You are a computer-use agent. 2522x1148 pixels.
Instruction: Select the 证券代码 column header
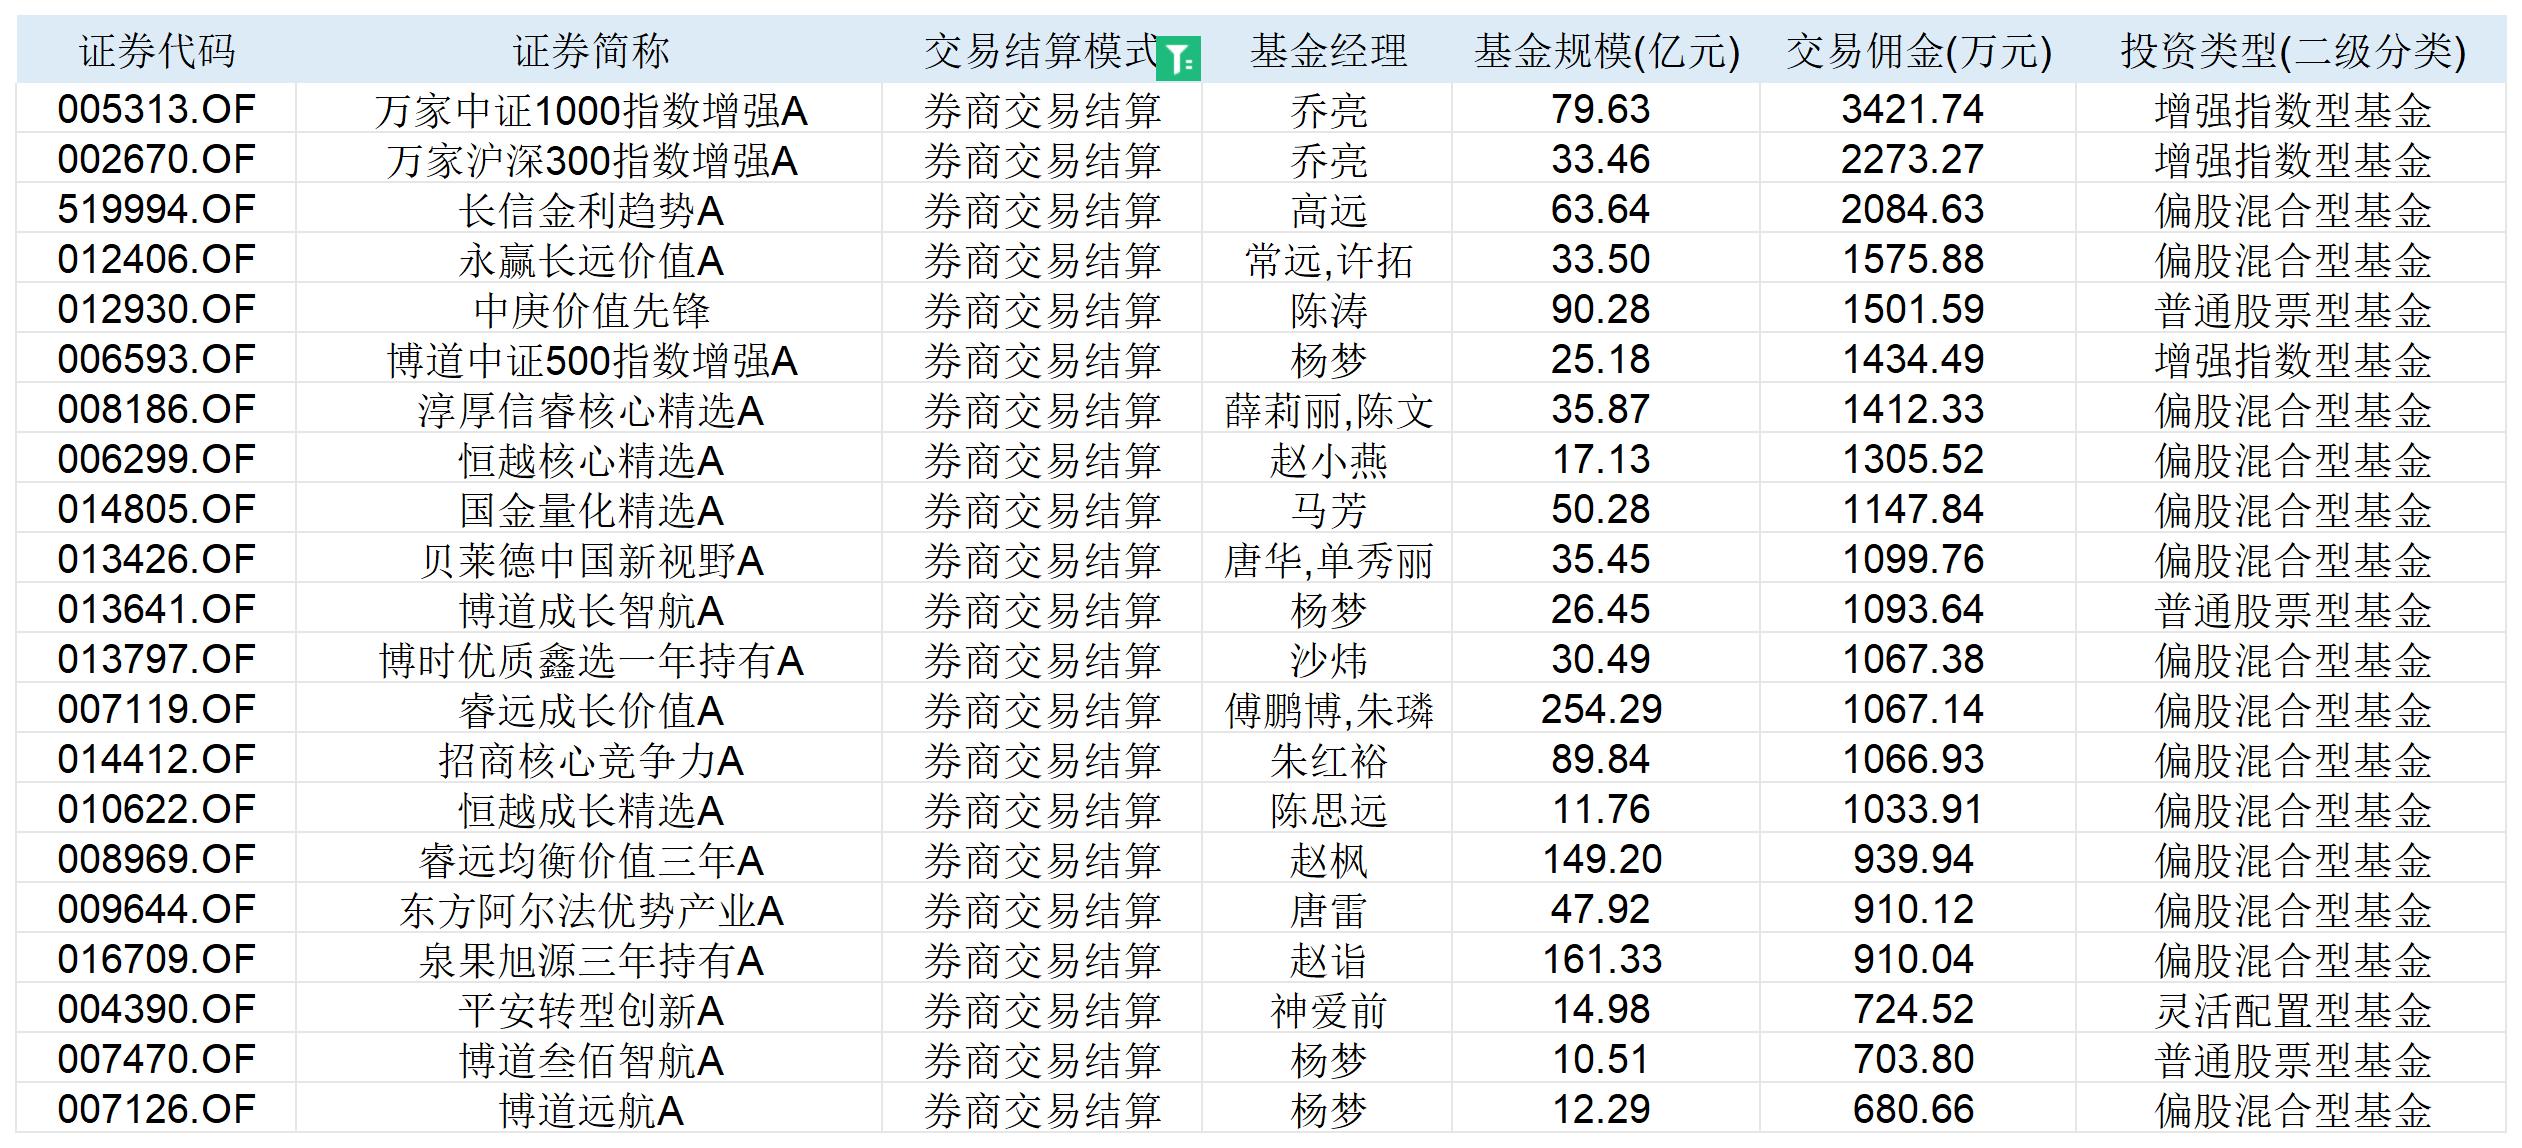[157, 51]
